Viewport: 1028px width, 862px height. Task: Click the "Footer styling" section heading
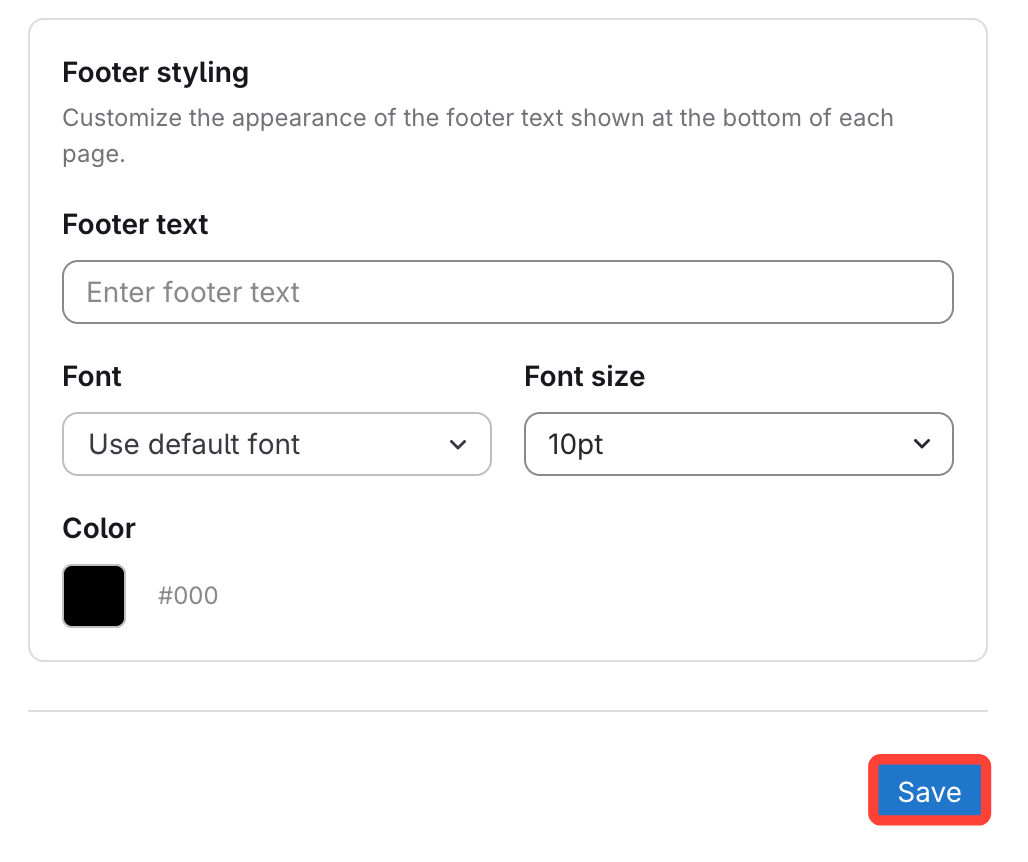coord(155,72)
